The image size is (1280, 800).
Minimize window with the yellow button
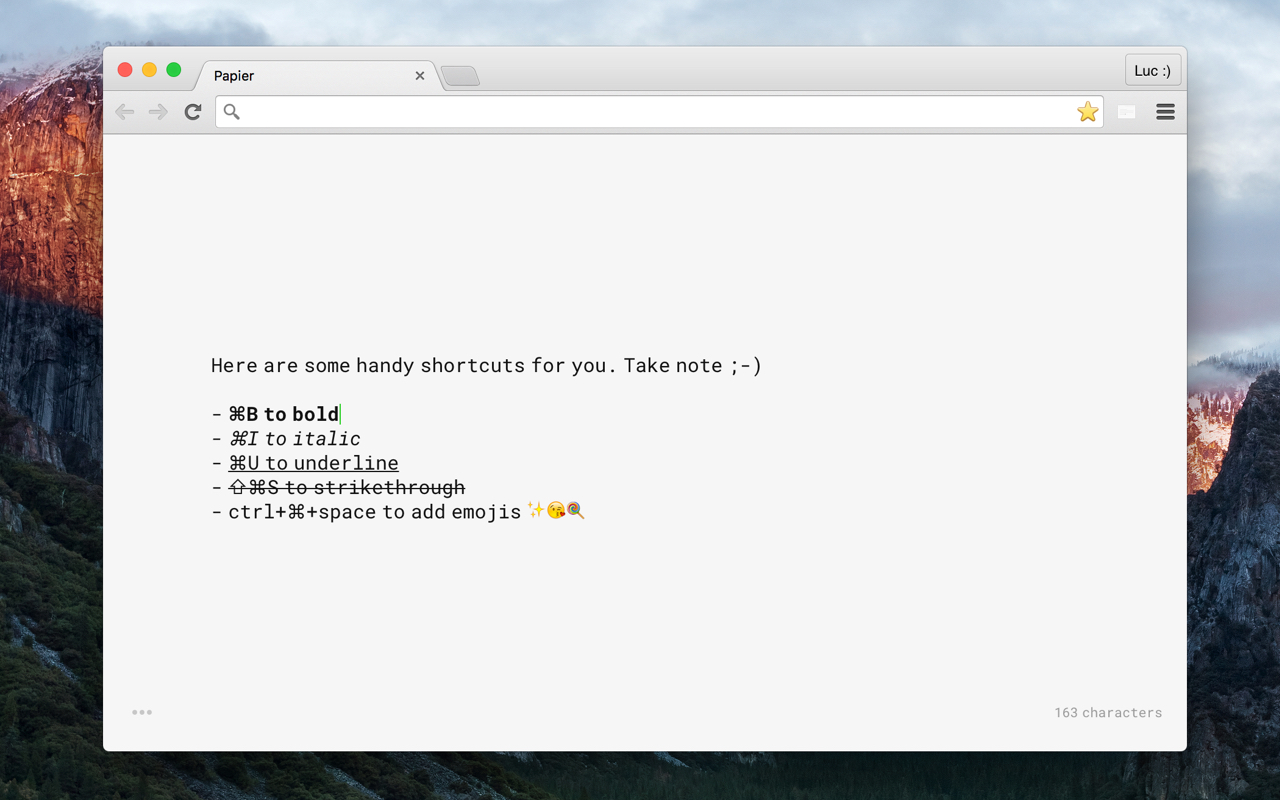(x=149, y=70)
